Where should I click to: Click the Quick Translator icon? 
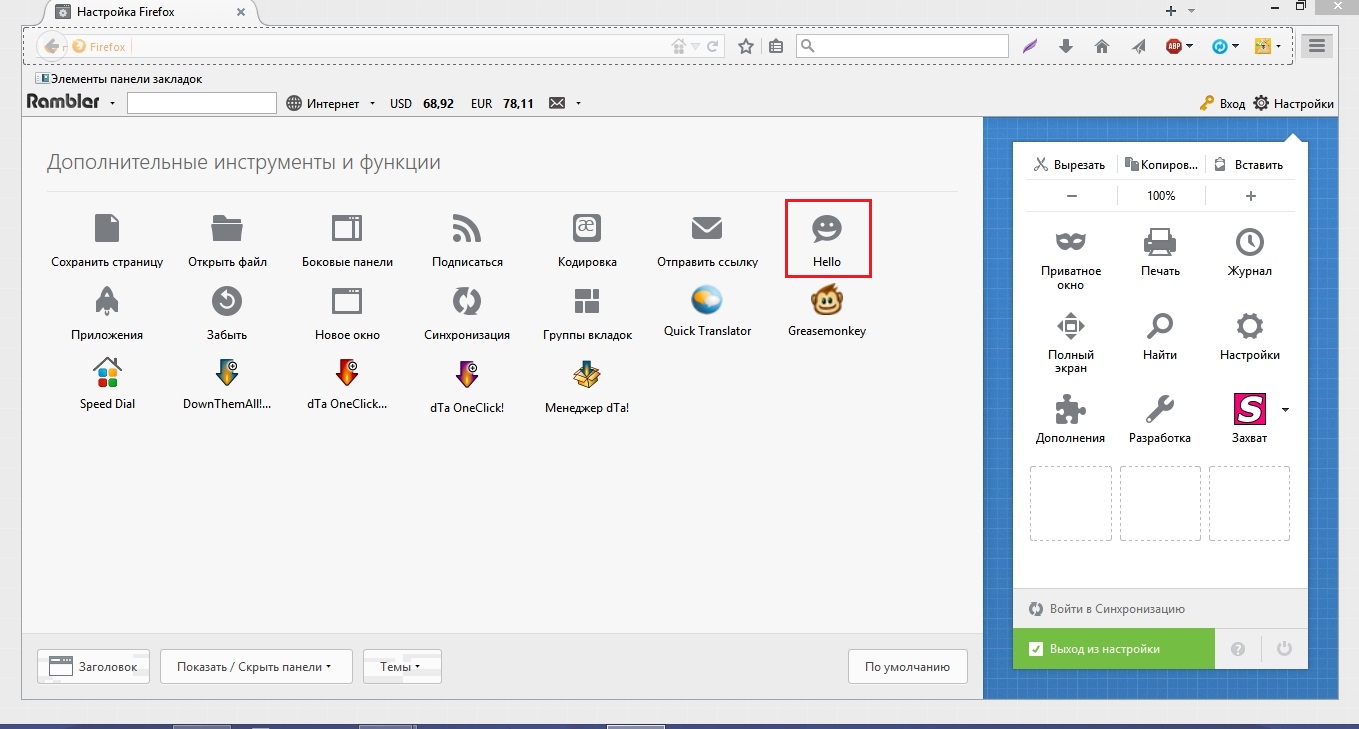[x=707, y=299]
